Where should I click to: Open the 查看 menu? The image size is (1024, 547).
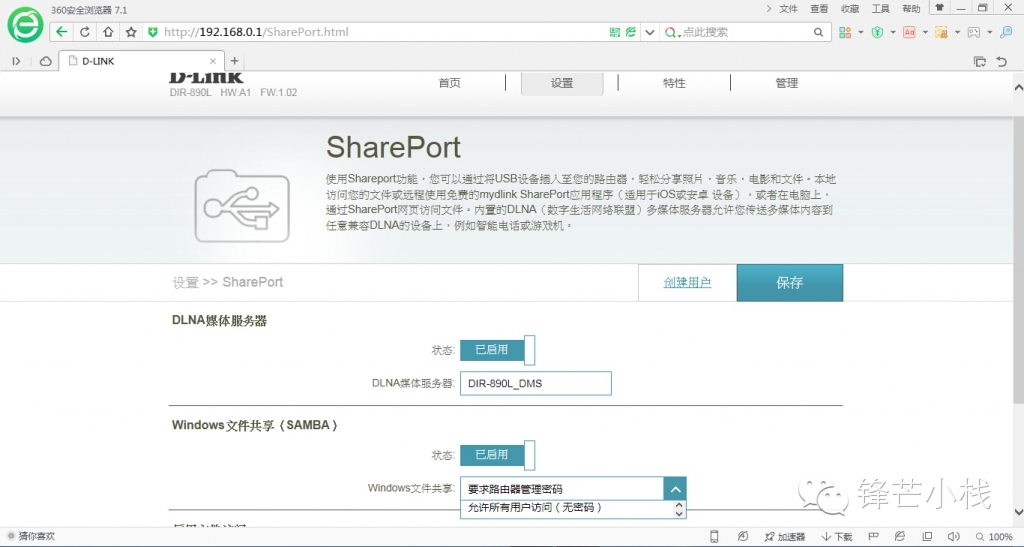[x=819, y=8]
